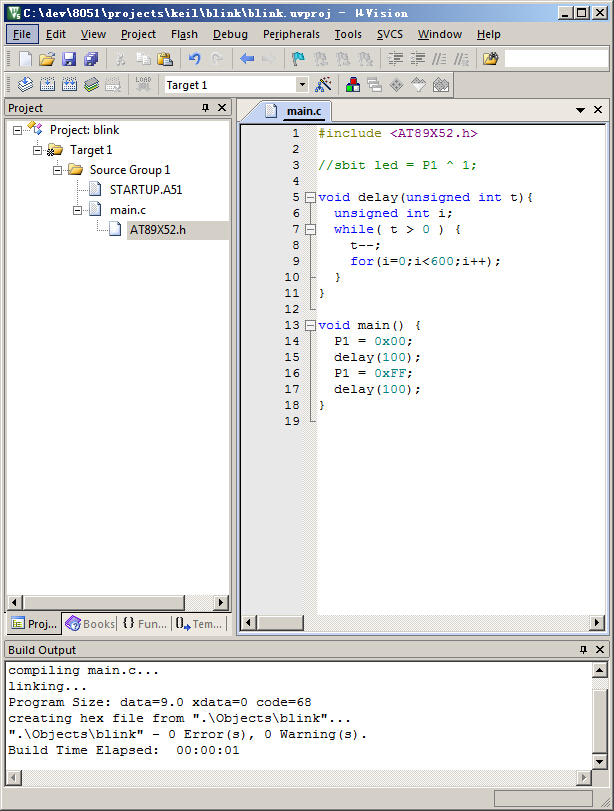Image resolution: width=614 pixels, height=811 pixels.
Task: Close the Project panel
Action: [222, 108]
